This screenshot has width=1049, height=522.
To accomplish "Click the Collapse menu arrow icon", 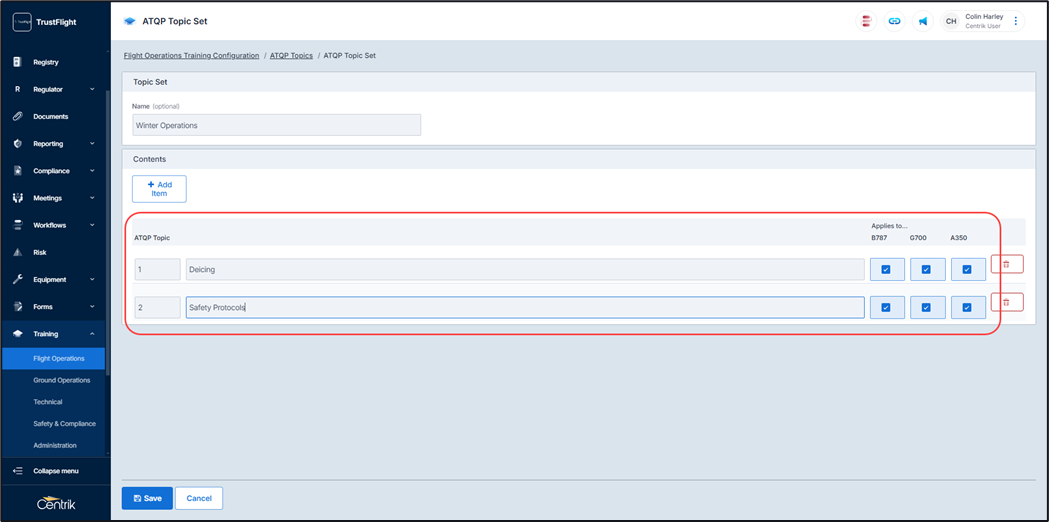I will 18,471.
